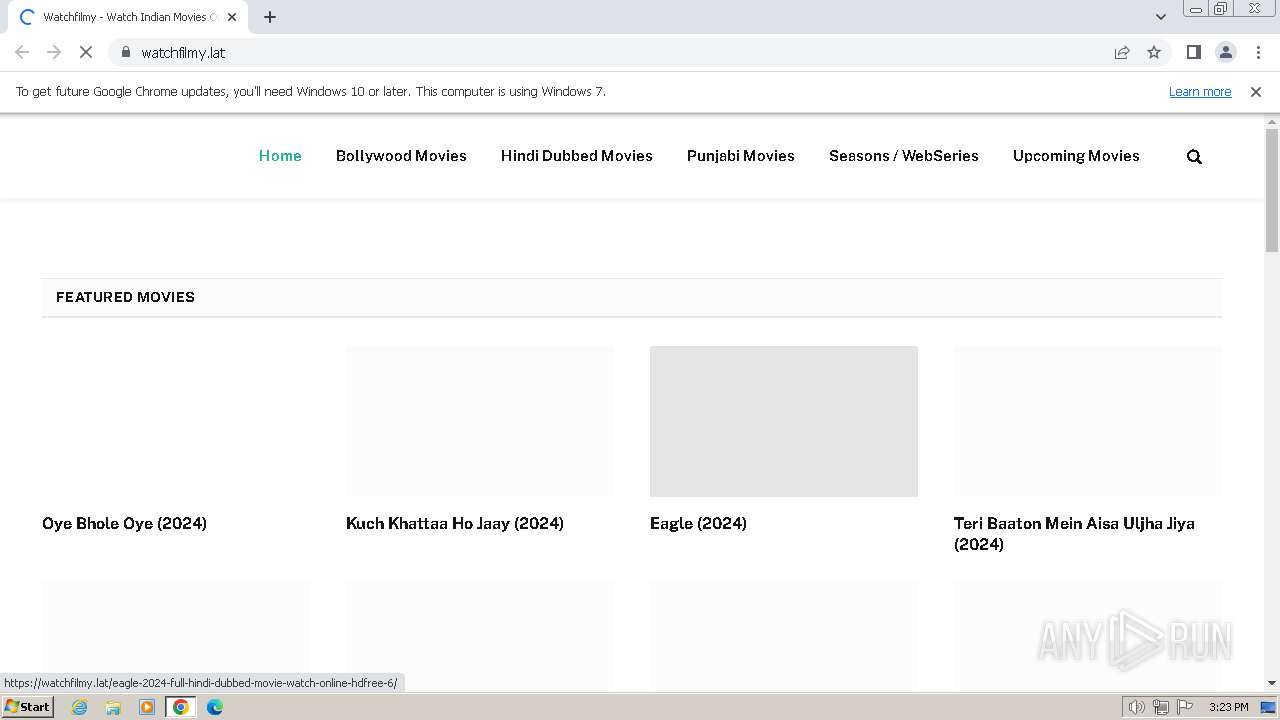The image size is (1280, 720).
Task: Expand the tab search dropdown arrow
Action: (1161, 16)
